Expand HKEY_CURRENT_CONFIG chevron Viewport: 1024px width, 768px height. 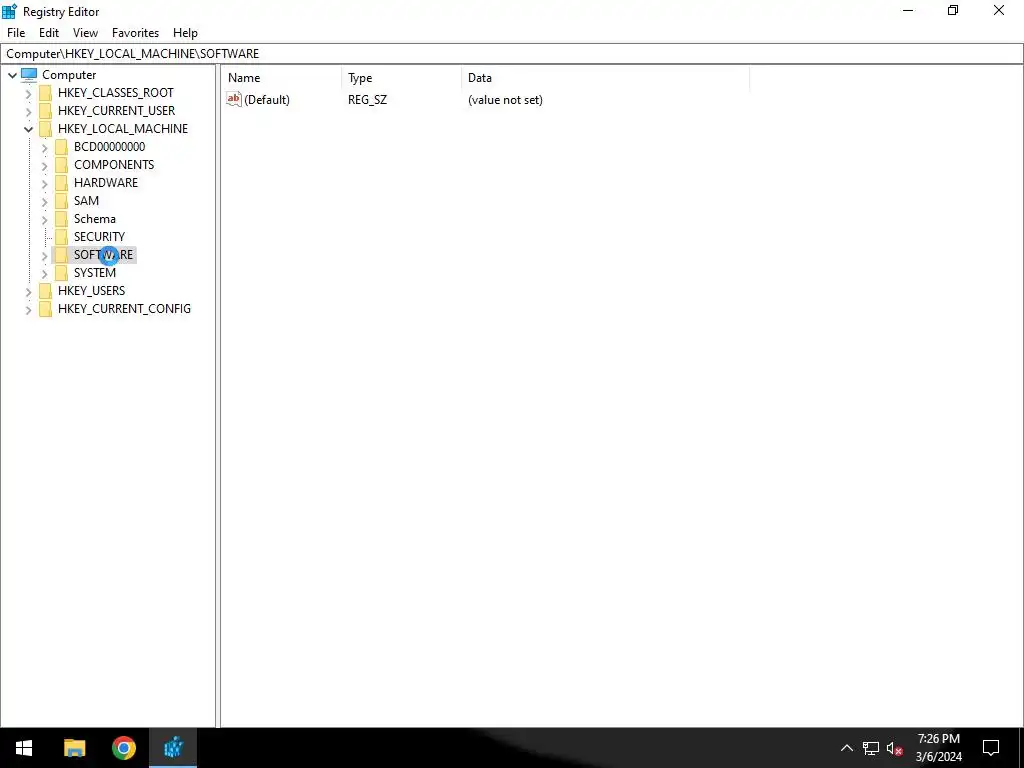tap(28, 310)
